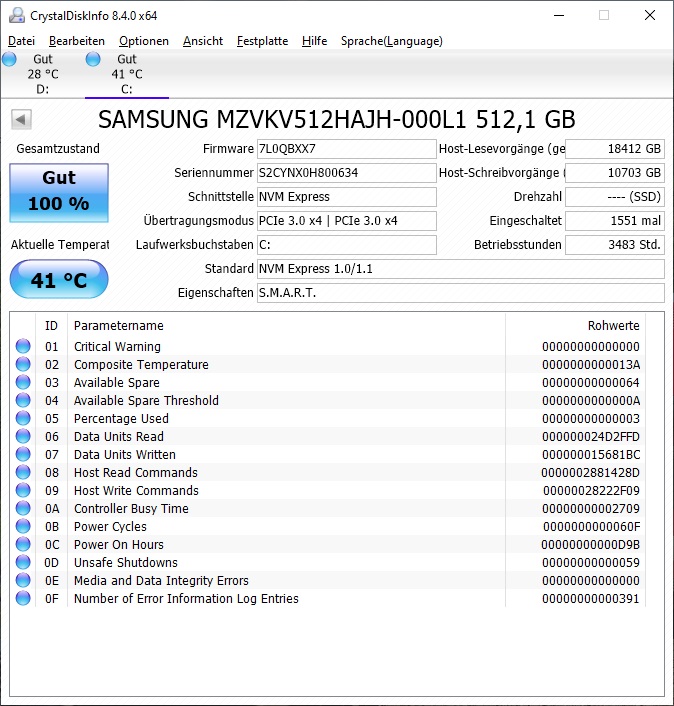Click the status orb of Data Units Written
Screen dimensions: 674x706
coord(23,454)
